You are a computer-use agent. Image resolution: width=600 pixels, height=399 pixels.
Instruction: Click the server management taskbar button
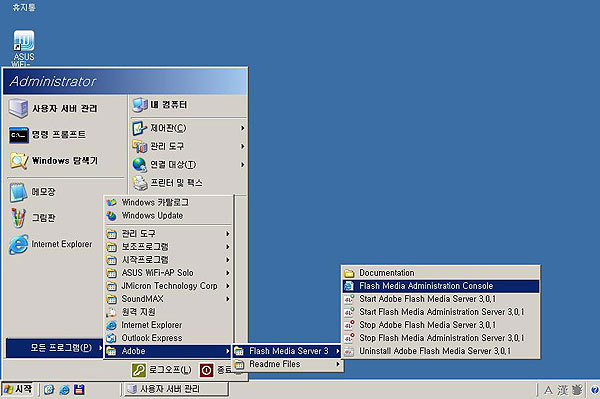coord(176,389)
